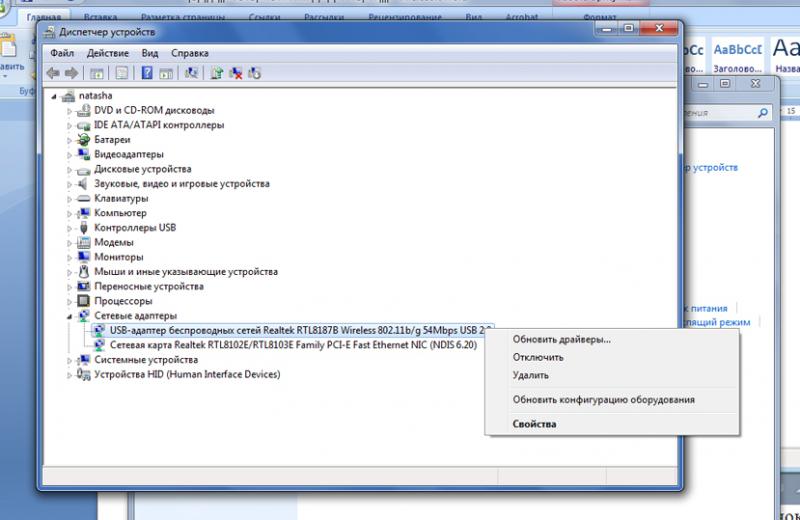800x520 pixels.
Task: Click the Help window search input field
Action: click(719, 113)
